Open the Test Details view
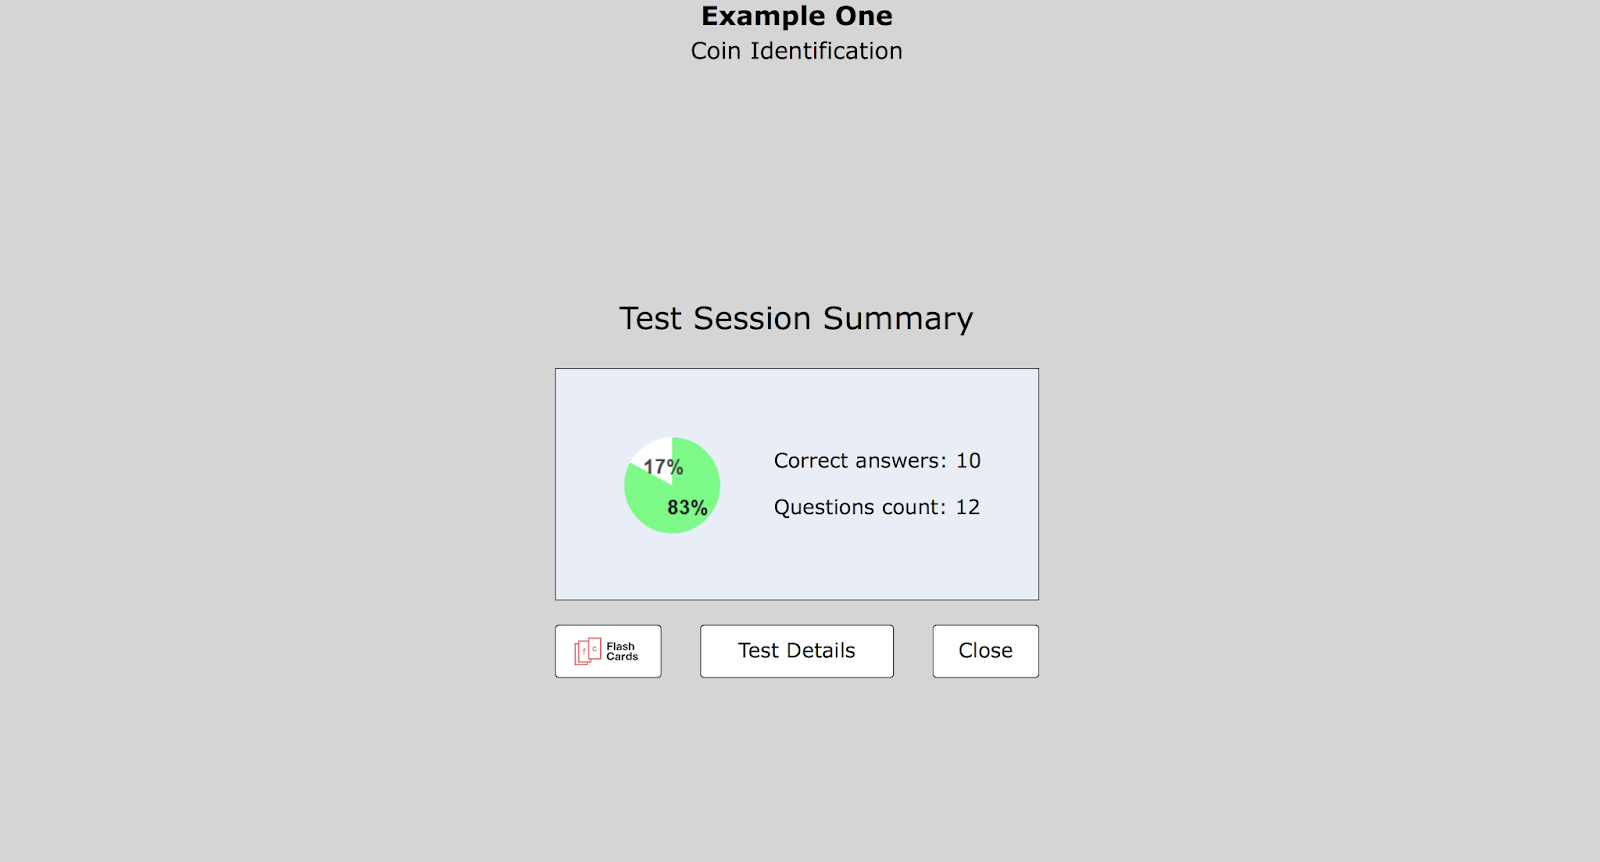Viewport: 1600px width, 862px height. pyautogui.click(x=796, y=651)
